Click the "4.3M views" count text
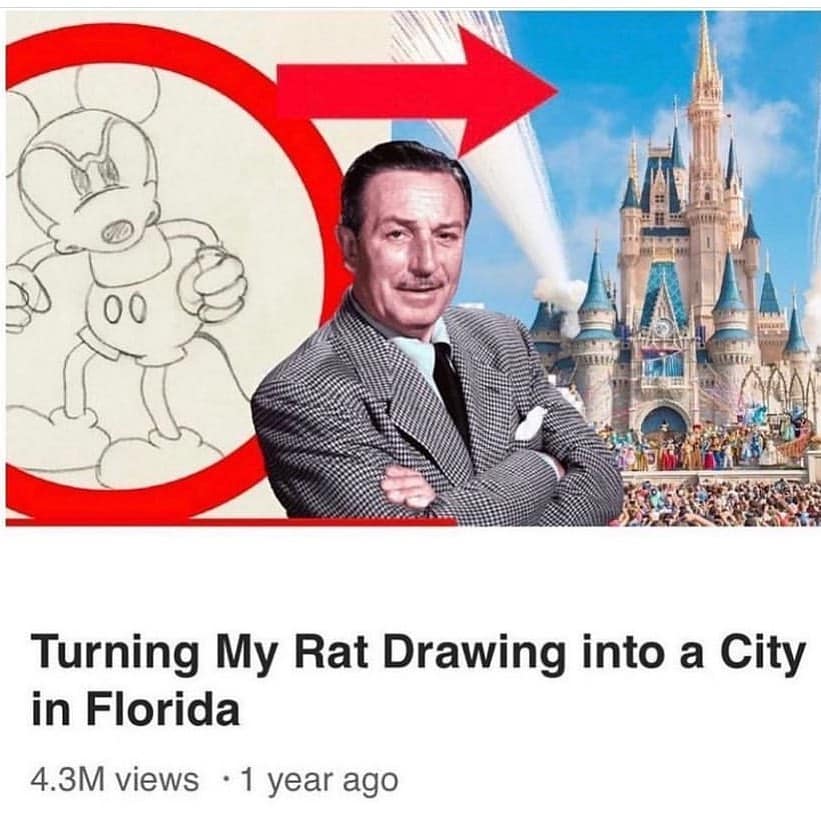 [115, 780]
